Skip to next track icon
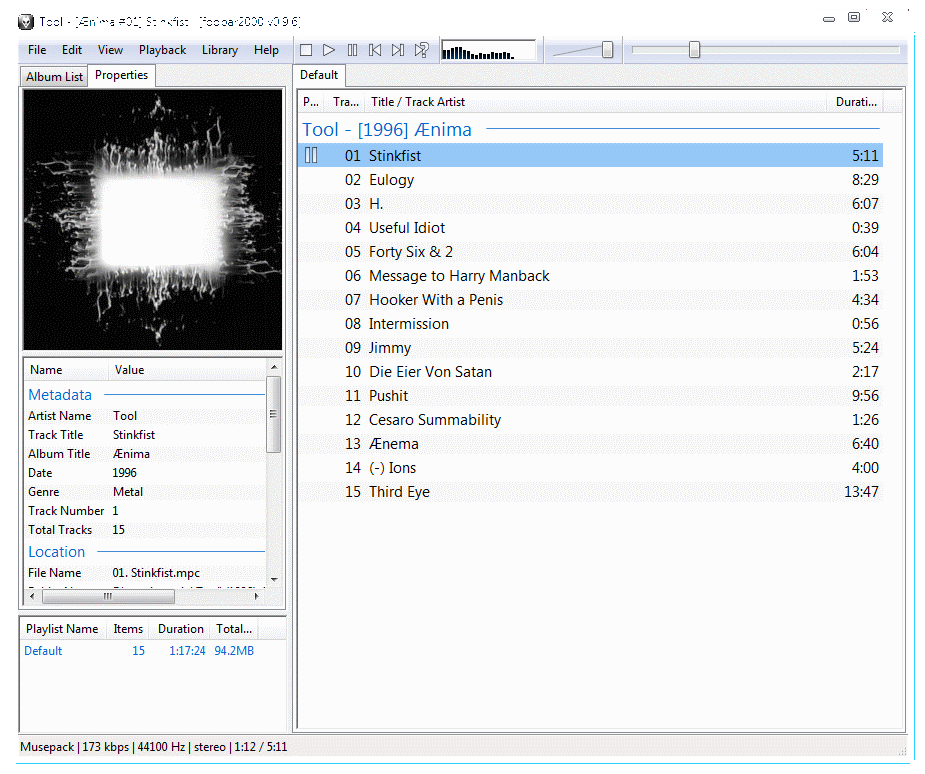The image size is (925, 774). pyautogui.click(x=398, y=50)
